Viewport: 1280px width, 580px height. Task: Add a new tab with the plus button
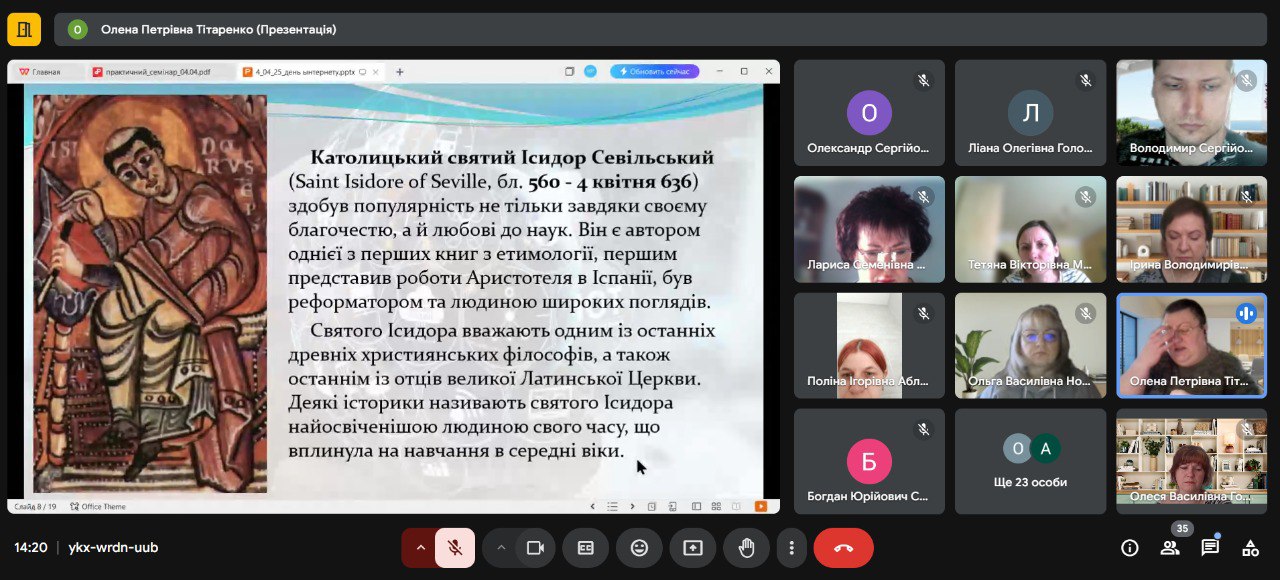click(400, 72)
